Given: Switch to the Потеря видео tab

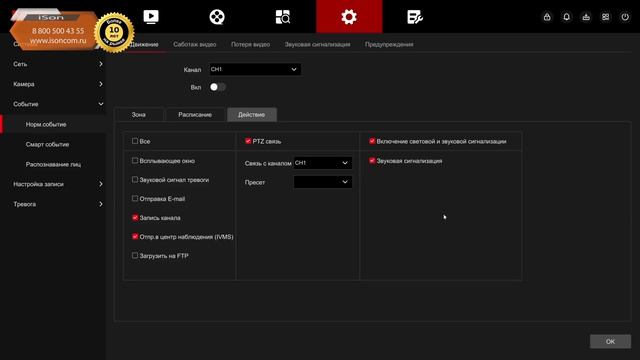Looking at the screenshot, I should point(251,44).
